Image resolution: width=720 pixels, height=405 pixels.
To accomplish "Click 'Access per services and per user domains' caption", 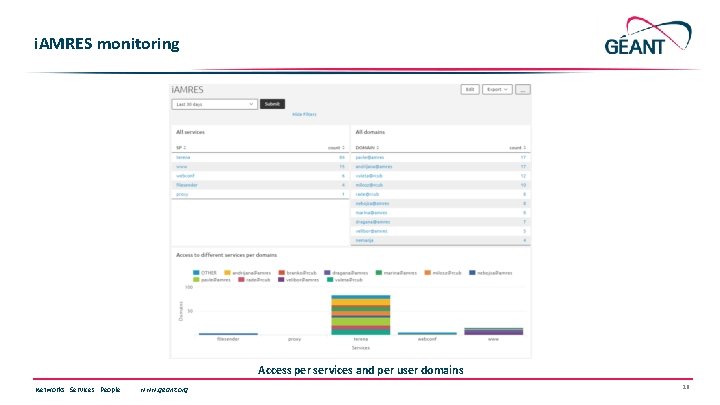I will 360,370.
